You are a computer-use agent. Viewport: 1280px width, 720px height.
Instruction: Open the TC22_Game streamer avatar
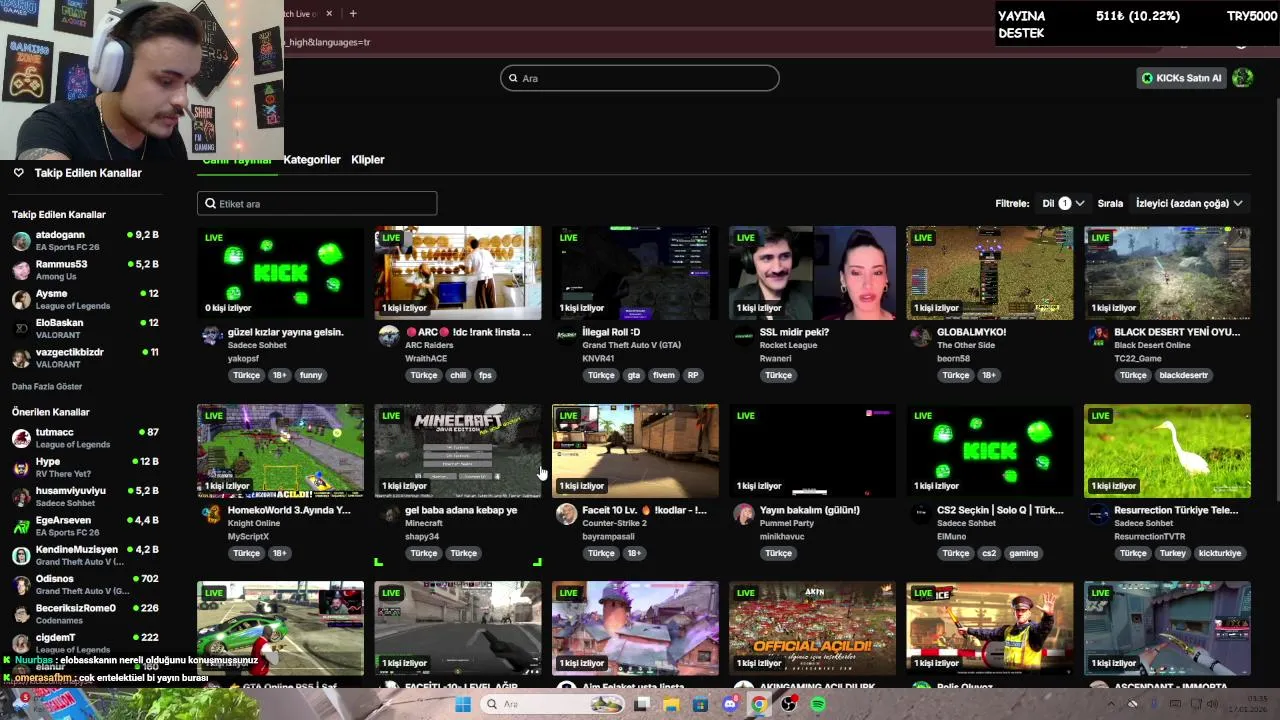1098,336
